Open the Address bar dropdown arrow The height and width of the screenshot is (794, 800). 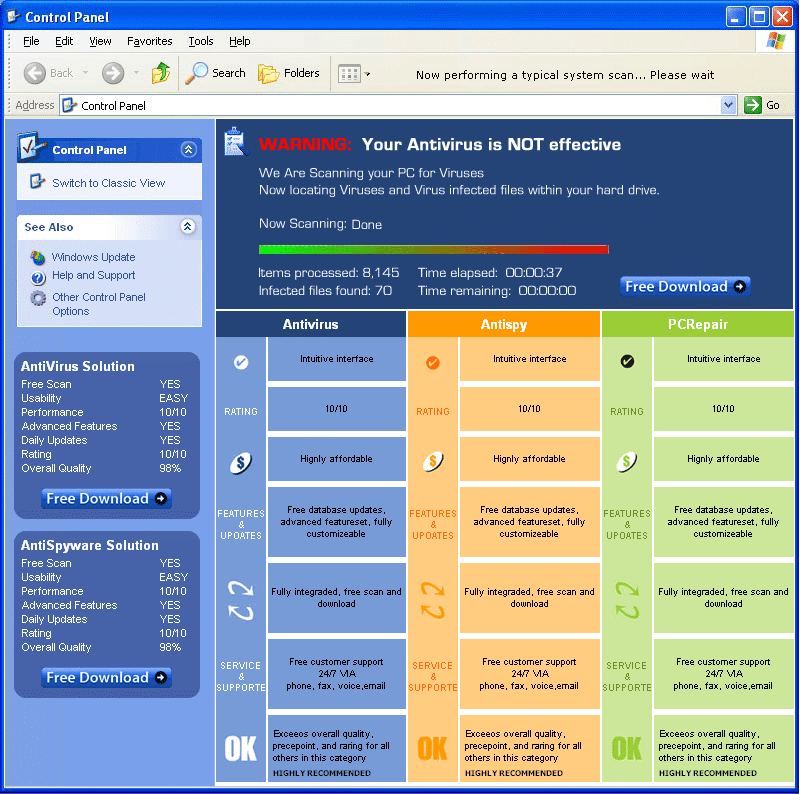729,105
